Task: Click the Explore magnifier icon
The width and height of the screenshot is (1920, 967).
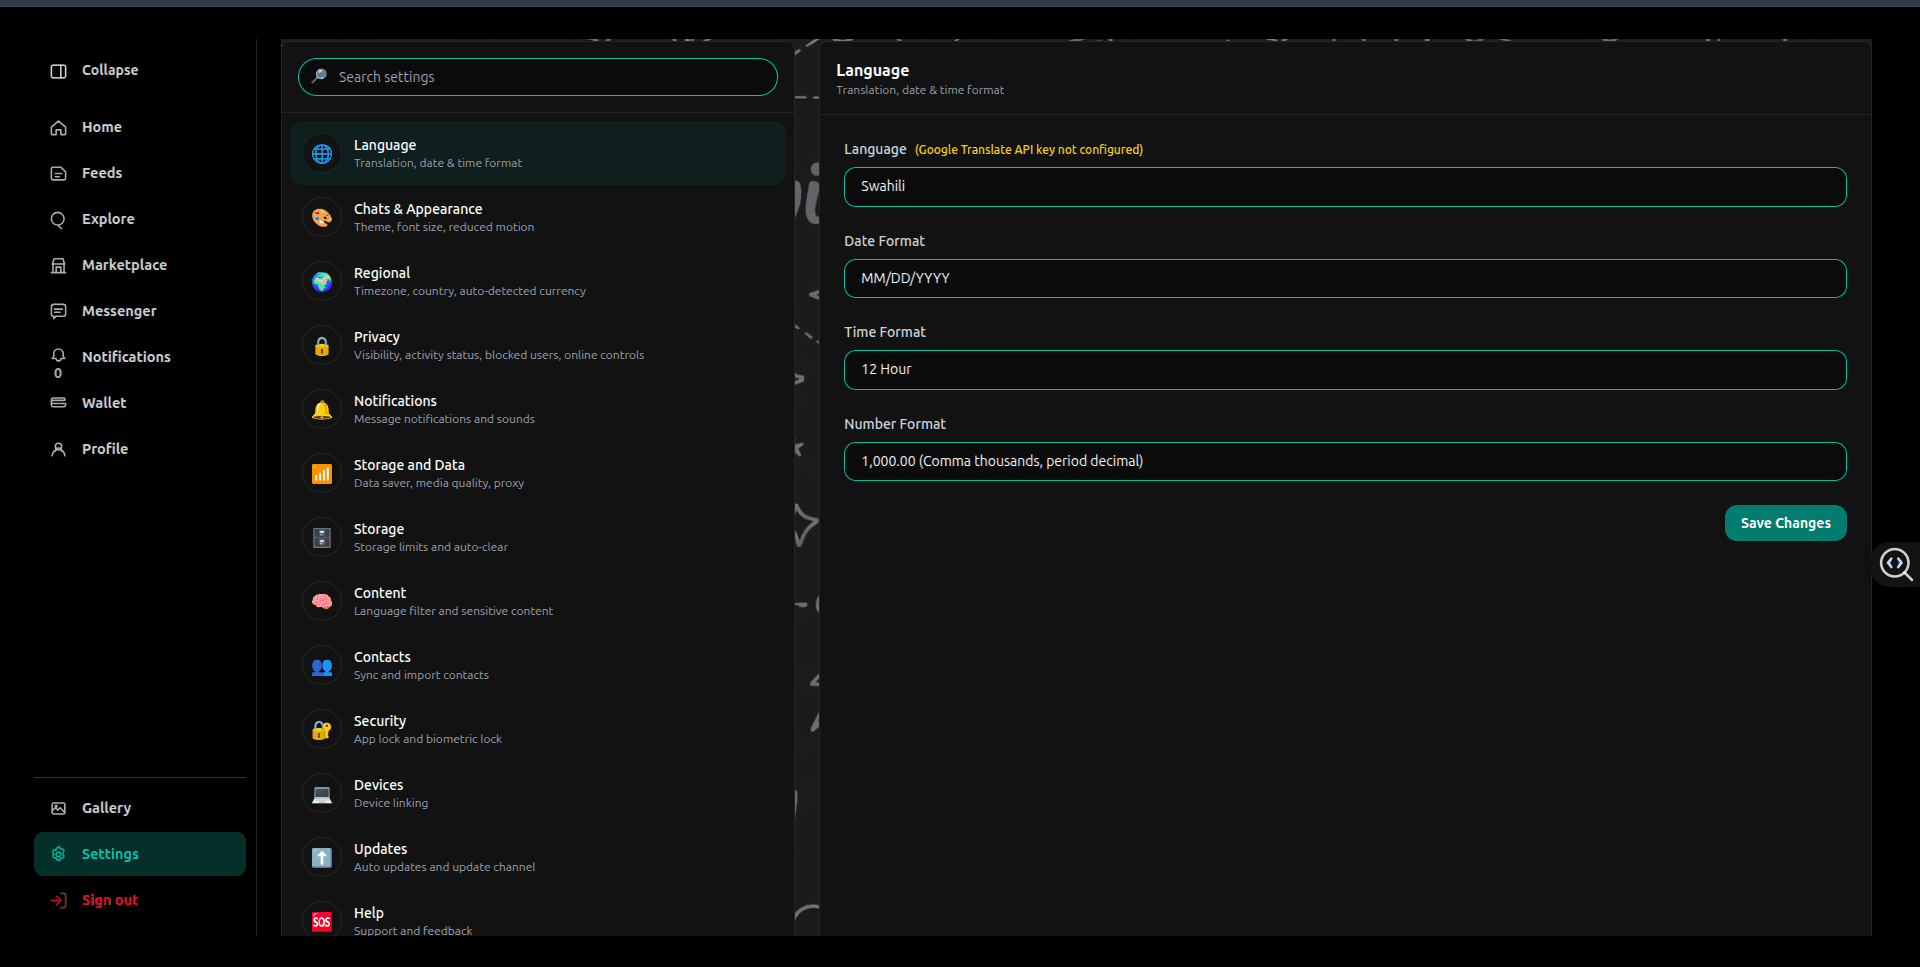Action: (x=59, y=220)
